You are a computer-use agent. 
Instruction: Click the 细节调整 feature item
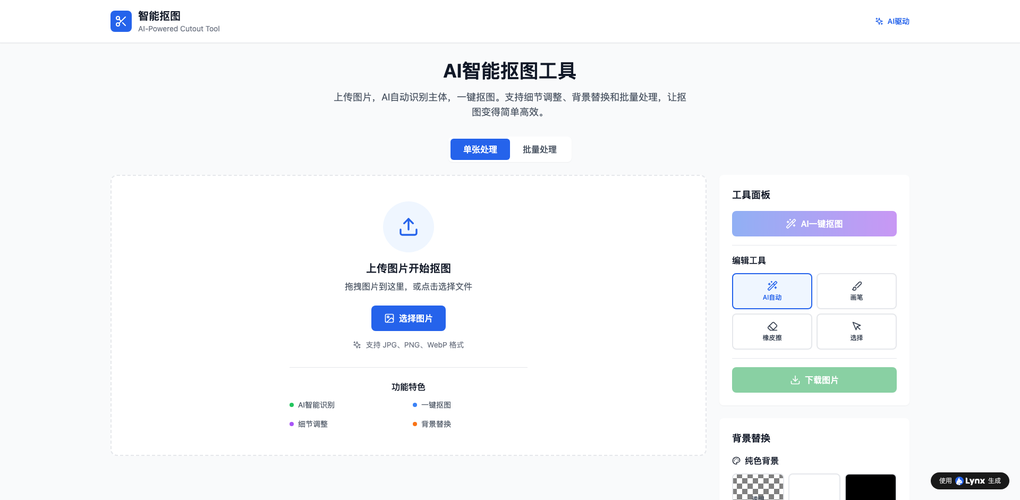point(309,424)
